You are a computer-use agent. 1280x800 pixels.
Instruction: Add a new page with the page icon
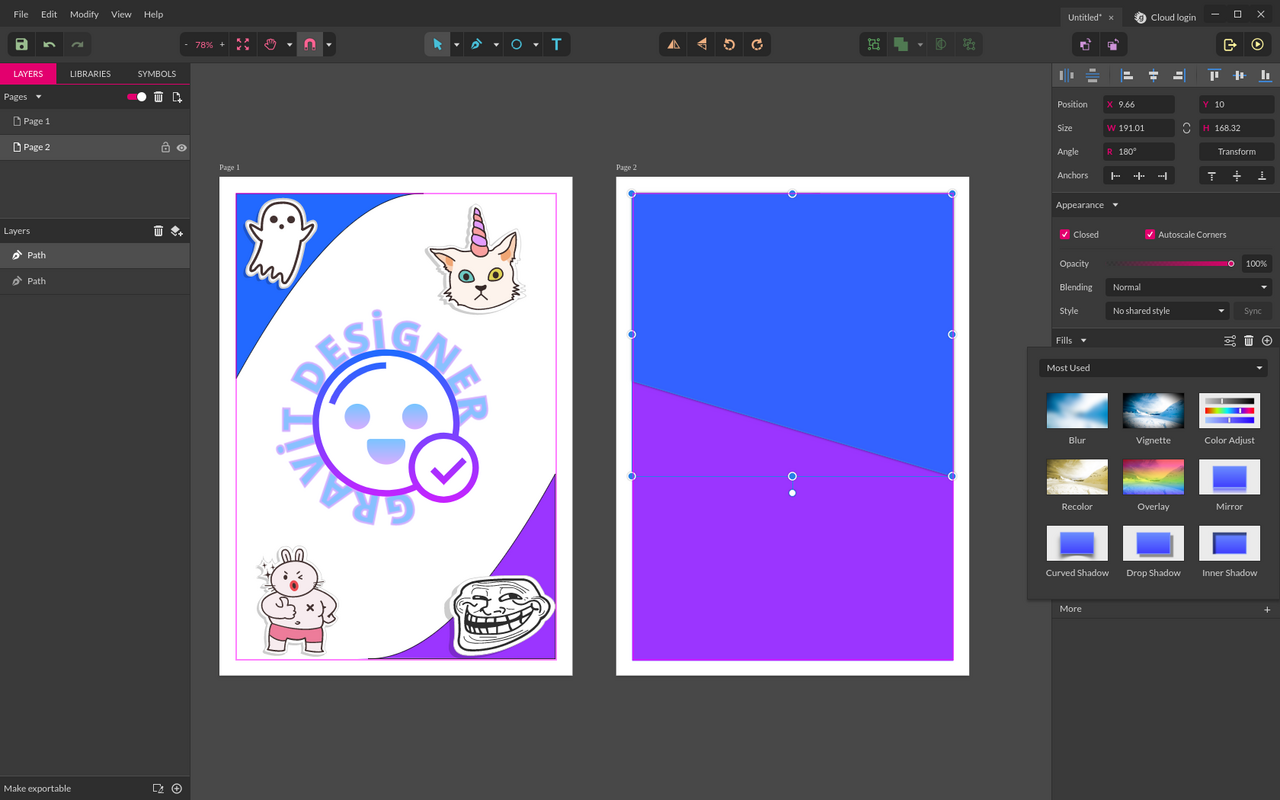[x=177, y=97]
